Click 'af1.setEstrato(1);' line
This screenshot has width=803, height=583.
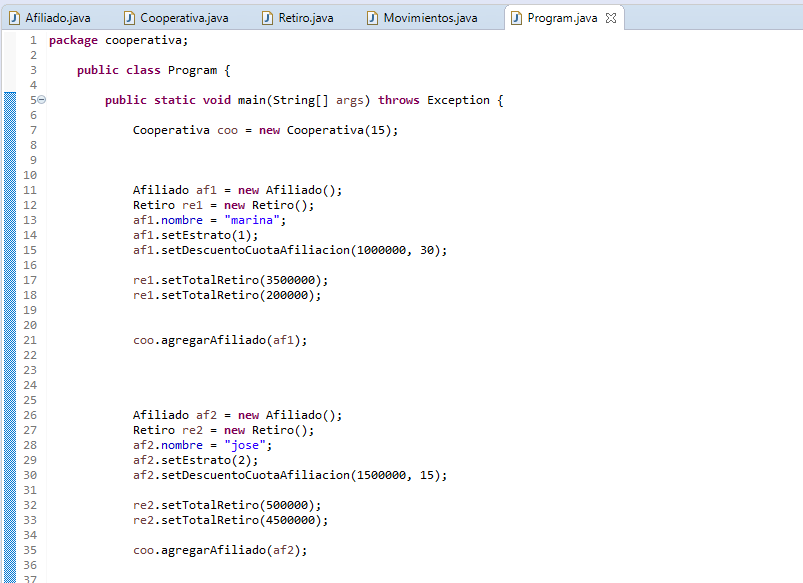pos(196,235)
